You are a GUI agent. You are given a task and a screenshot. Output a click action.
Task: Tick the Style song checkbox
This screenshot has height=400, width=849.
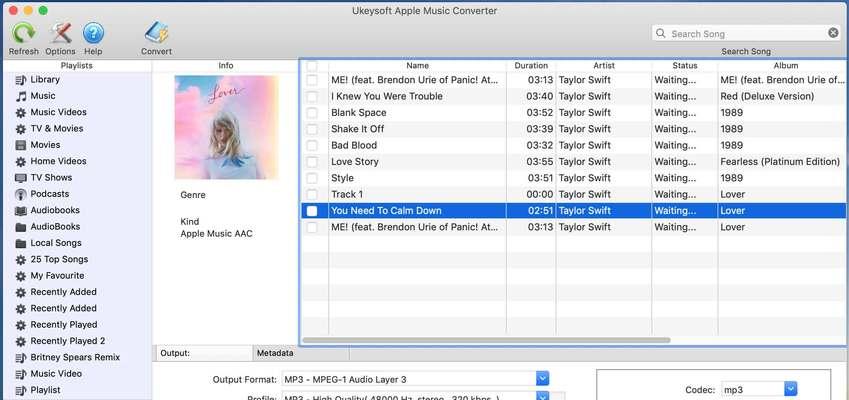tap(312, 178)
